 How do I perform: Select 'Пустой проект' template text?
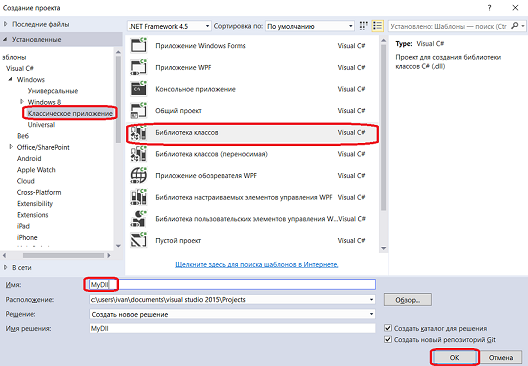click(178, 240)
